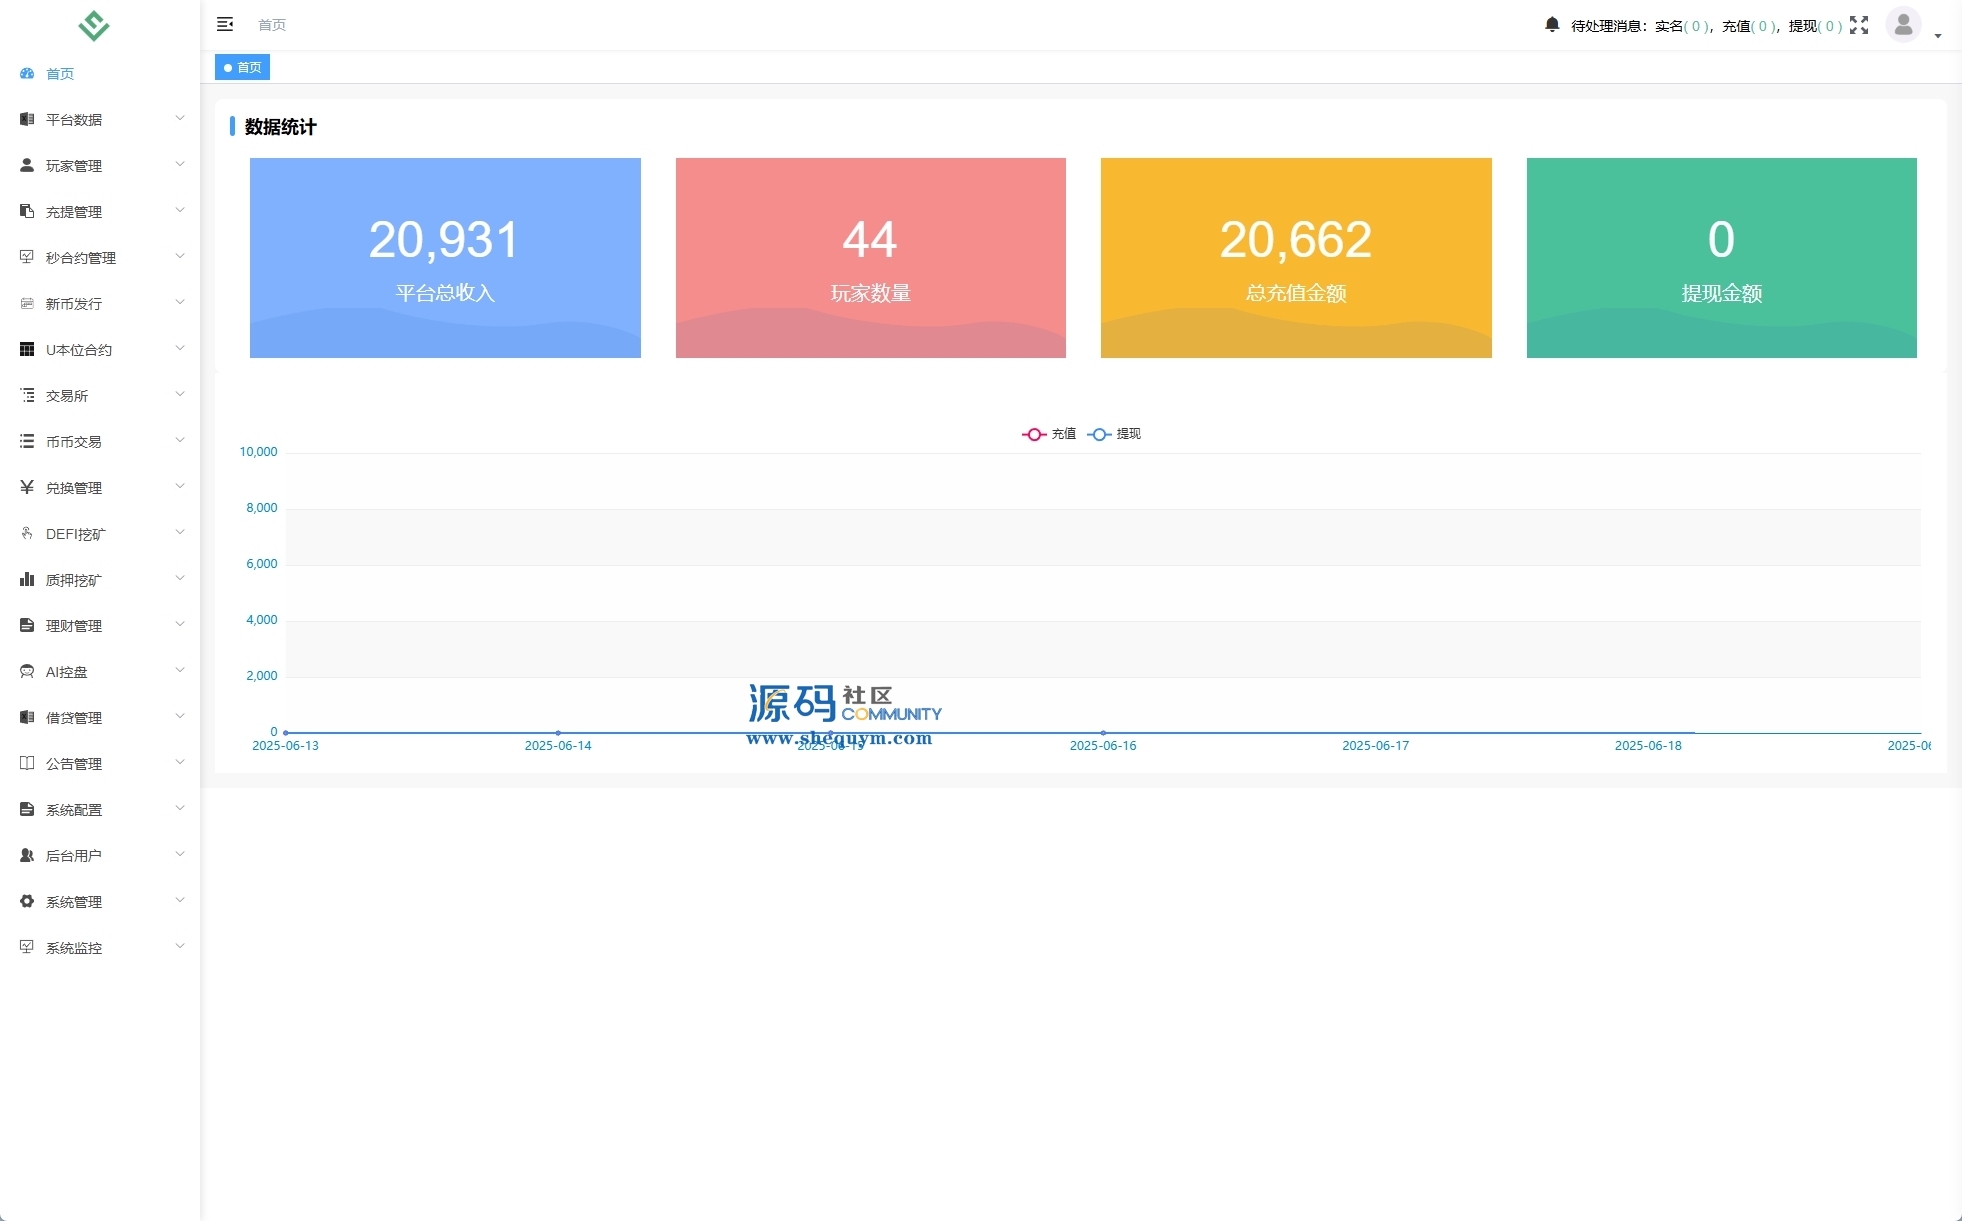
Task: Click the 系统管理 gear icon
Action: click(27, 902)
